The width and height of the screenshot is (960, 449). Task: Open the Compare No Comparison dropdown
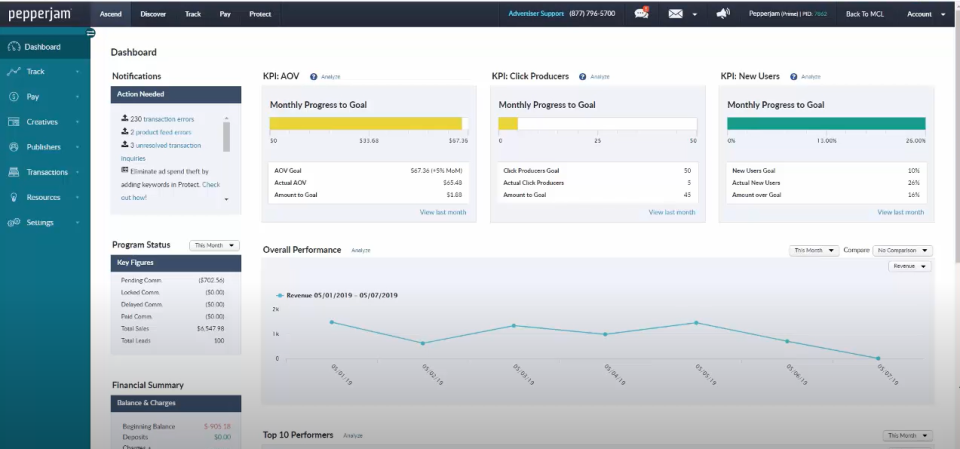coord(902,250)
